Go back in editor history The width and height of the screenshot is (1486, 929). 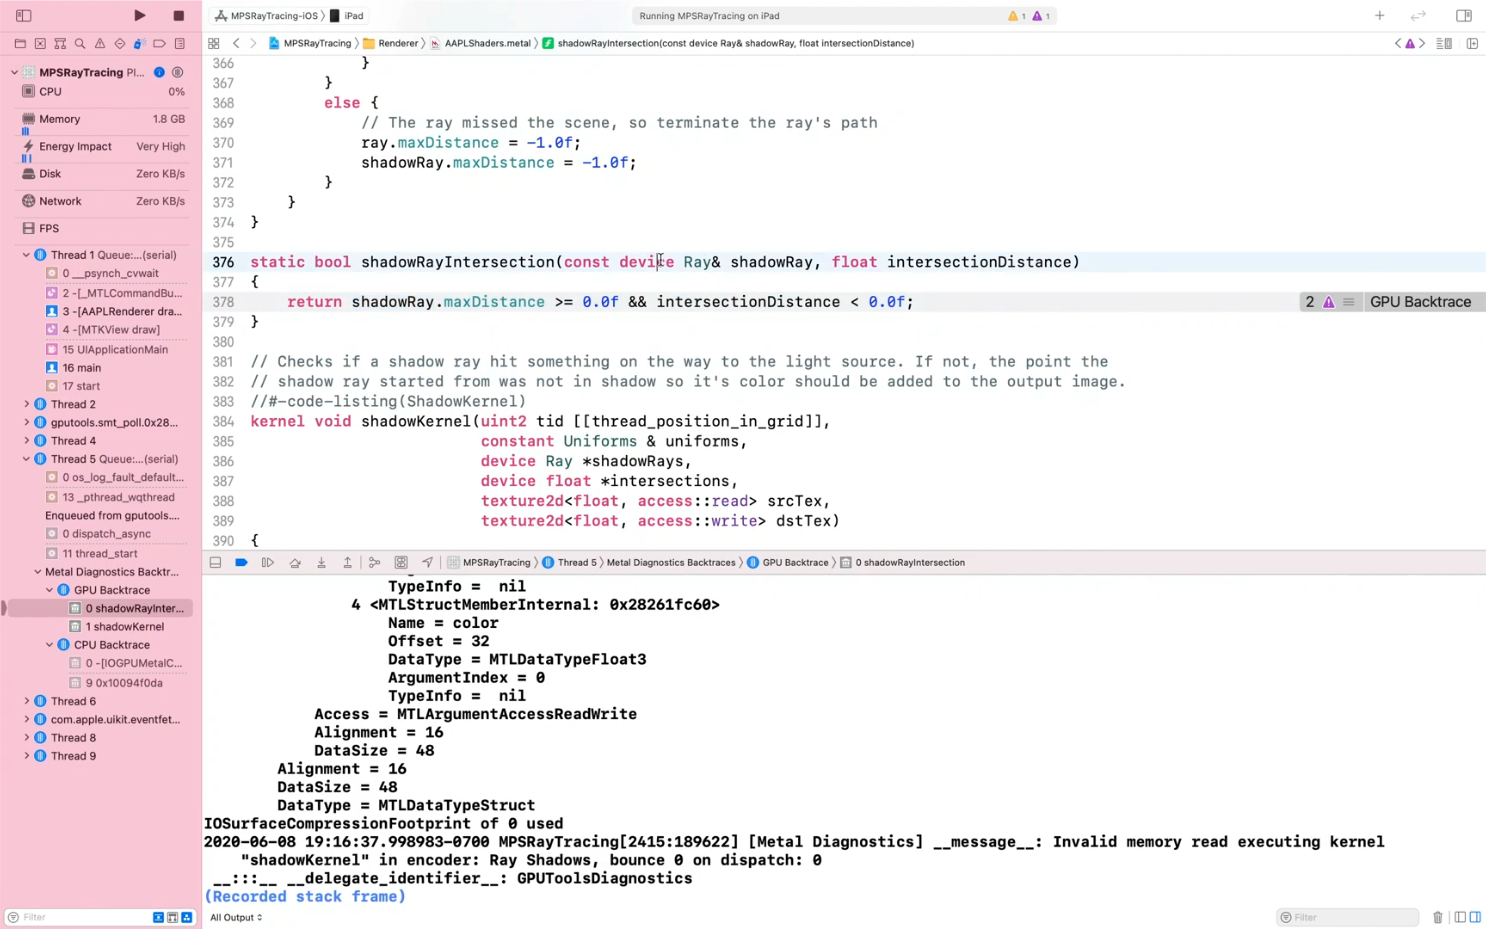236,44
